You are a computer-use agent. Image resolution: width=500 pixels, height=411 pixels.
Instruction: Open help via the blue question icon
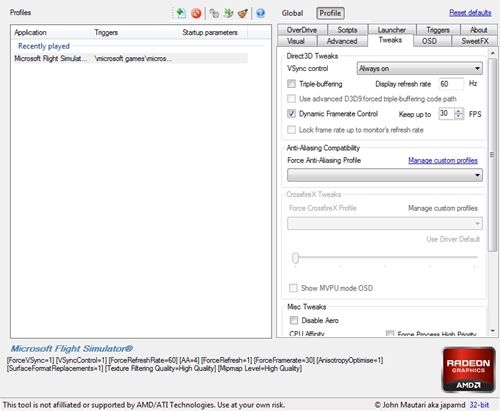point(261,13)
